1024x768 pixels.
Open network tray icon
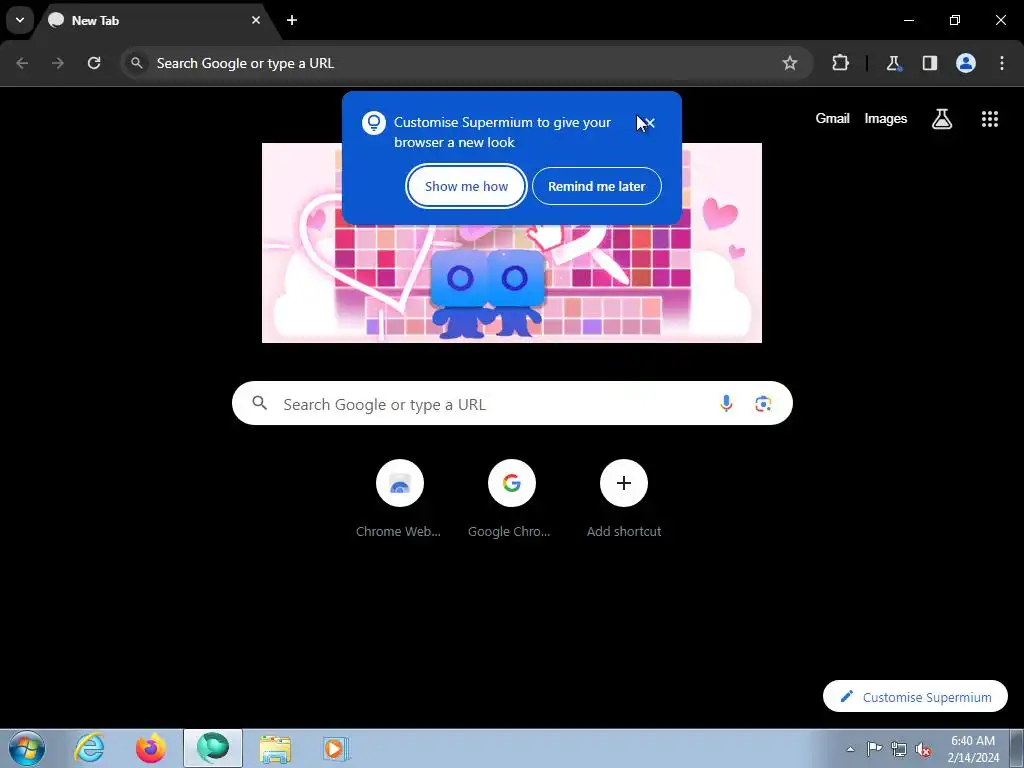click(899, 749)
